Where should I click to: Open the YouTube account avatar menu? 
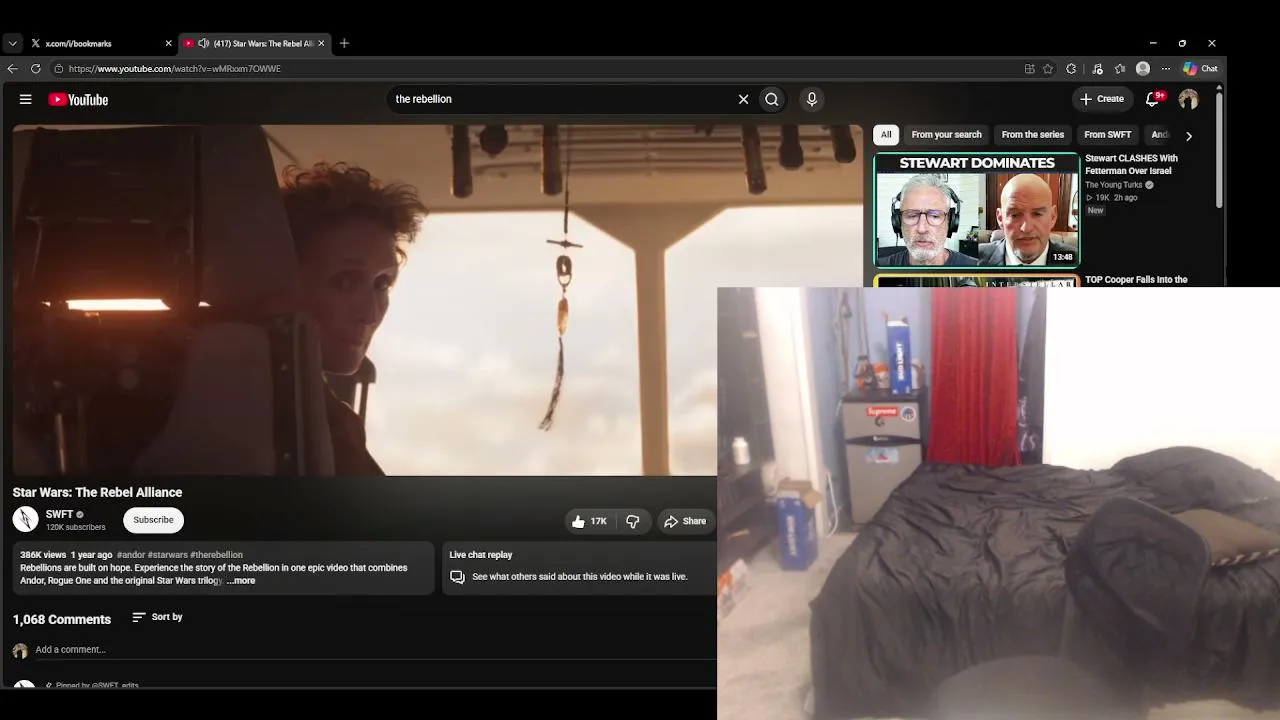click(1188, 99)
